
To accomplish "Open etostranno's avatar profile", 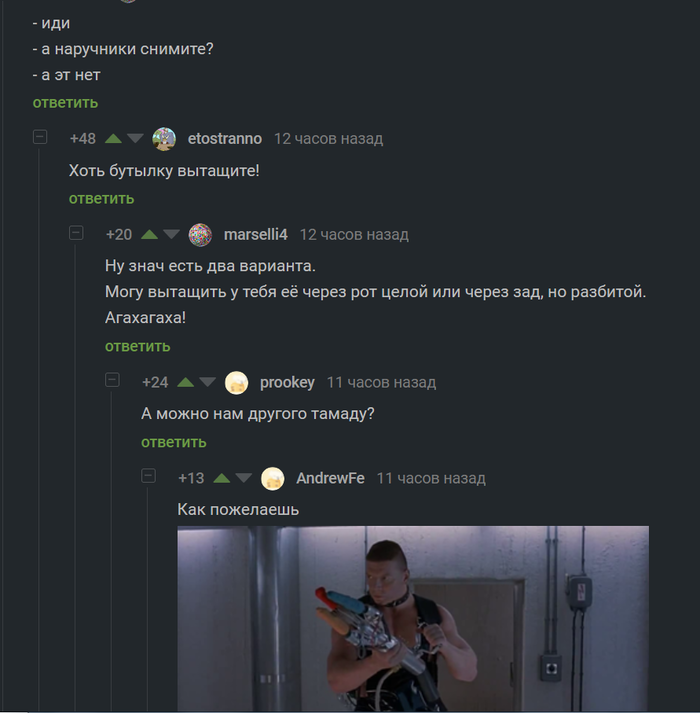I will tap(164, 139).
